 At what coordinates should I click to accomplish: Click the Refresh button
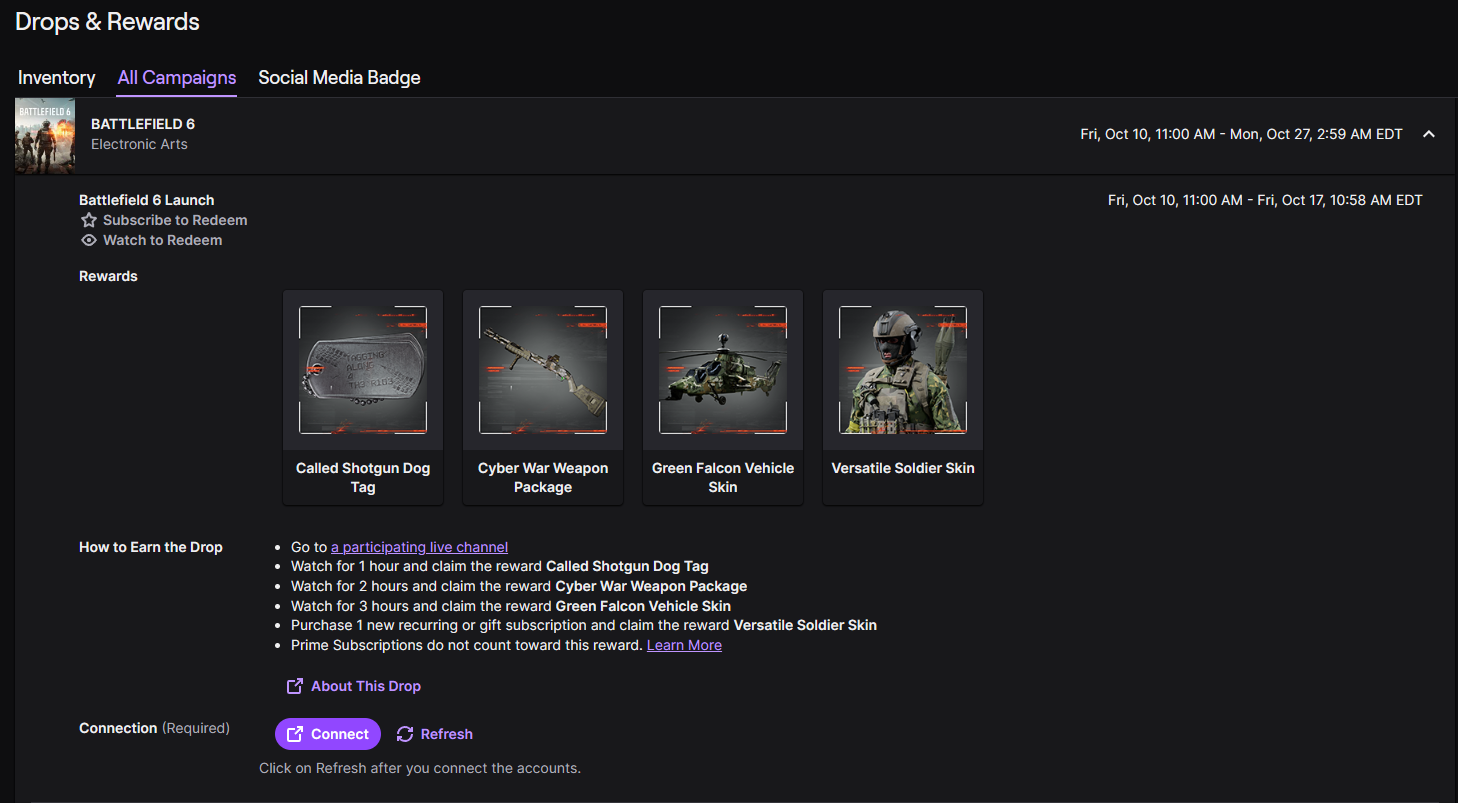(435, 734)
